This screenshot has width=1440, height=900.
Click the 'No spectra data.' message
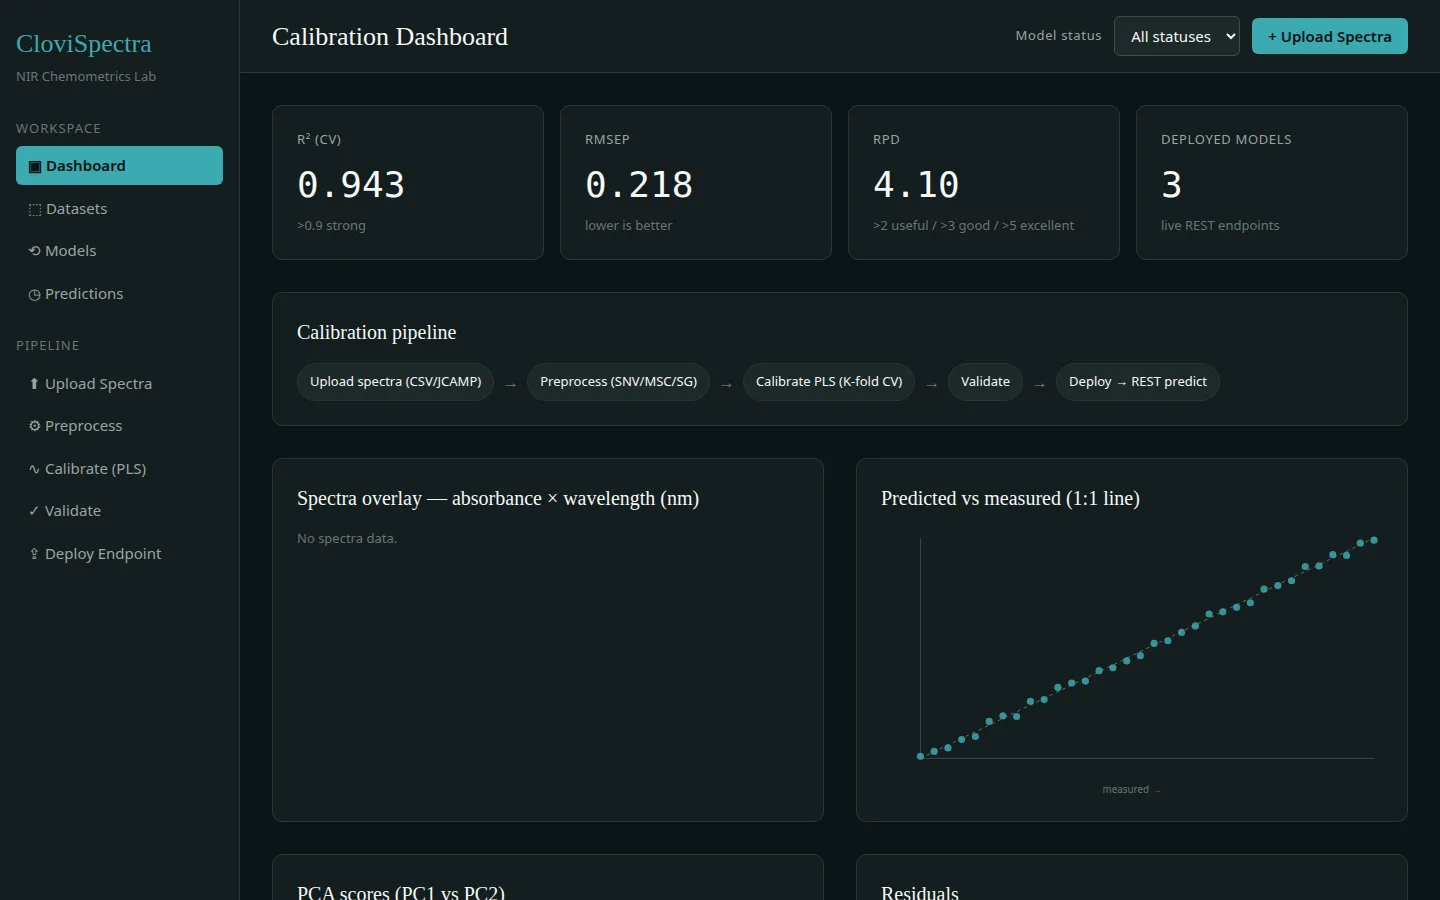click(x=347, y=539)
